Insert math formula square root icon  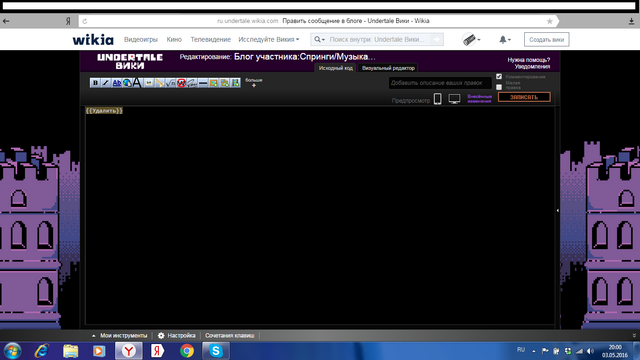tap(170, 83)
